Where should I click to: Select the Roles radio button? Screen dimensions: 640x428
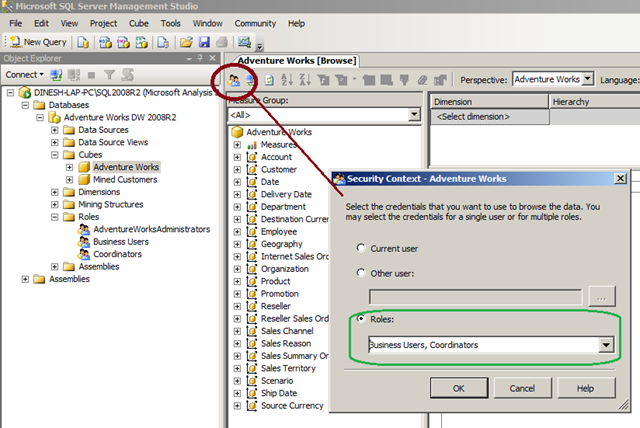[361, 318]
